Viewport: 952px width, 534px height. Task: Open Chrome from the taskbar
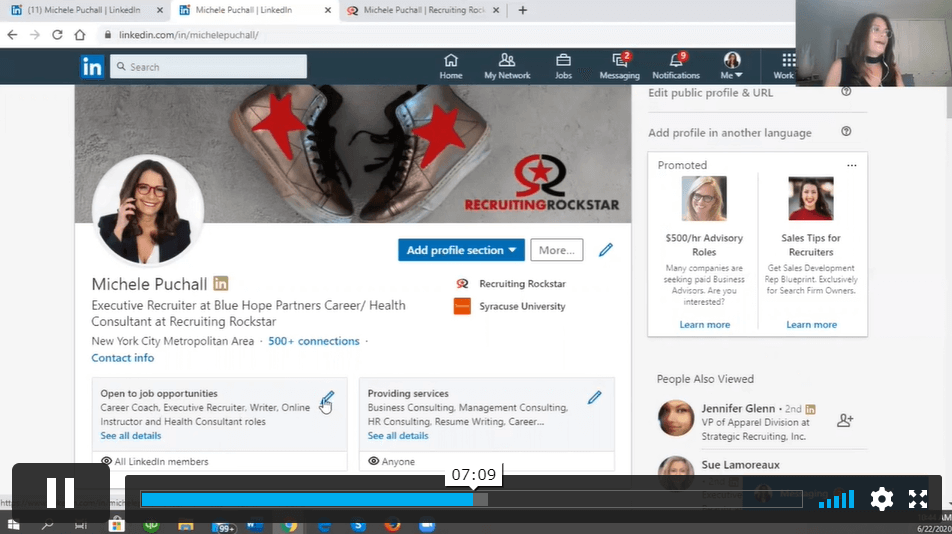point(290,526)
